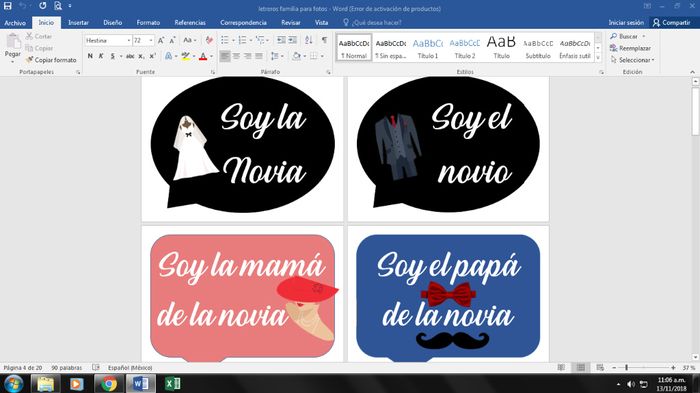This screenshot has width=700, height=393.
Task: Open the font name Hestina dropdown
Action: coord(129,40)
